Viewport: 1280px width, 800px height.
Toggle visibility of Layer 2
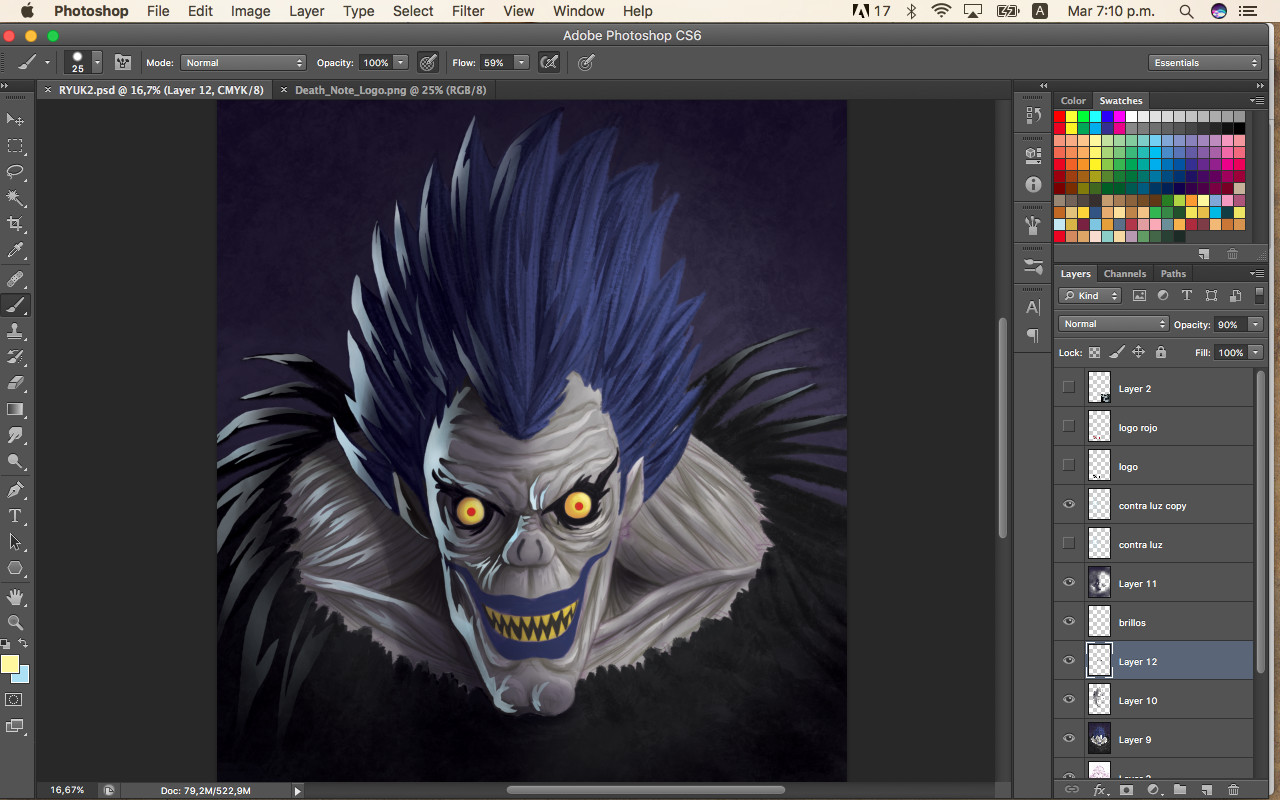coord(1068,388)
